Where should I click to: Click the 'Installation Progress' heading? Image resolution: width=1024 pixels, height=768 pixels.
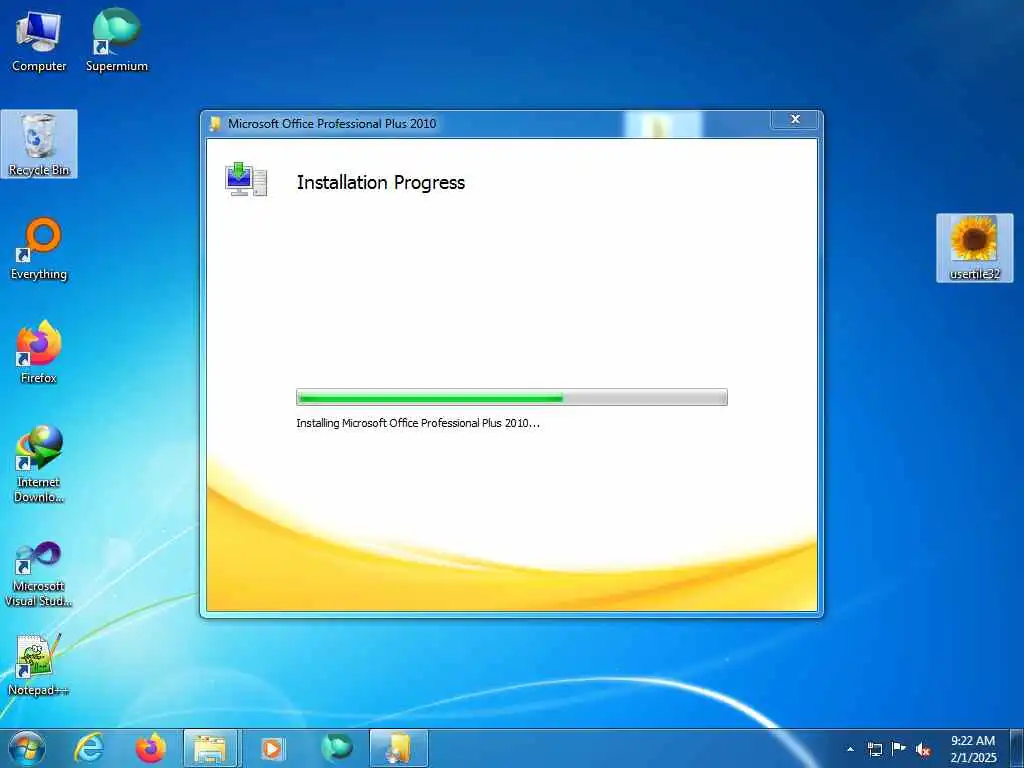coord(381,182)
